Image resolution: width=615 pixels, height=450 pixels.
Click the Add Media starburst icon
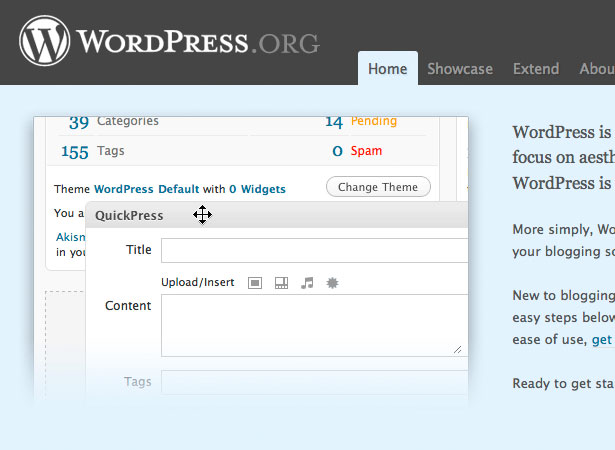click(x=332, y=283)
